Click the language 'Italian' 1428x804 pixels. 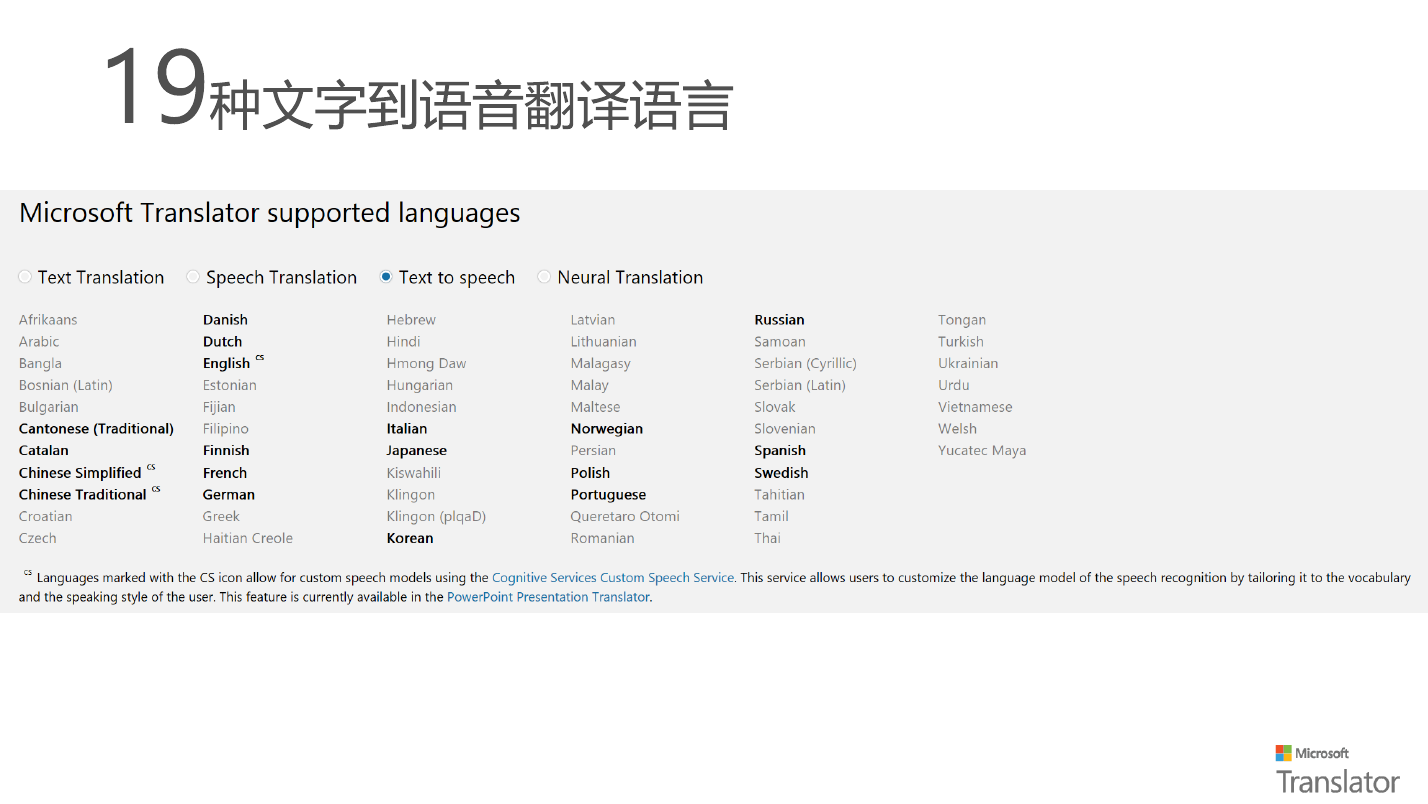click(407, 429)
